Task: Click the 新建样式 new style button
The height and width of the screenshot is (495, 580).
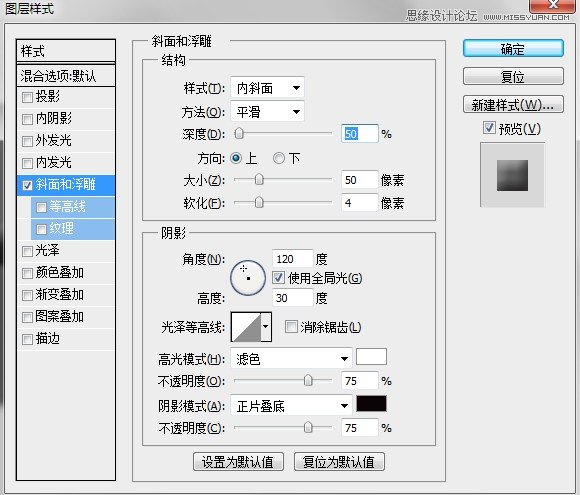Action: tap(513, 105)
